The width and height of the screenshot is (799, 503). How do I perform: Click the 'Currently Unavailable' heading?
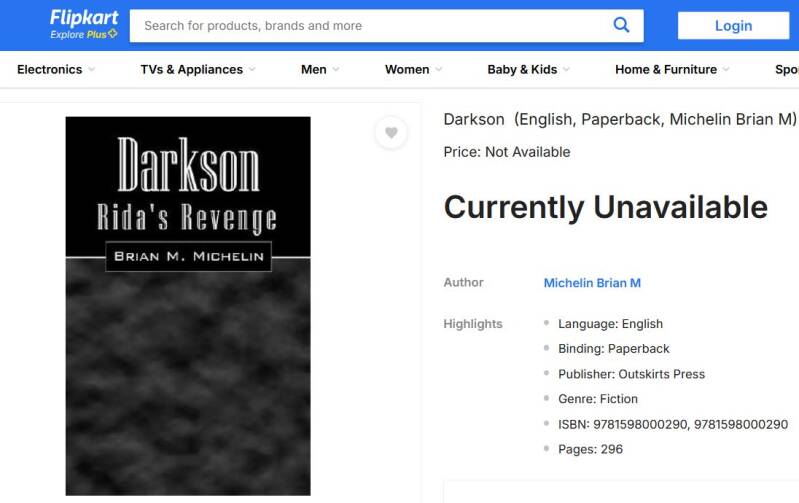[605, 207]
